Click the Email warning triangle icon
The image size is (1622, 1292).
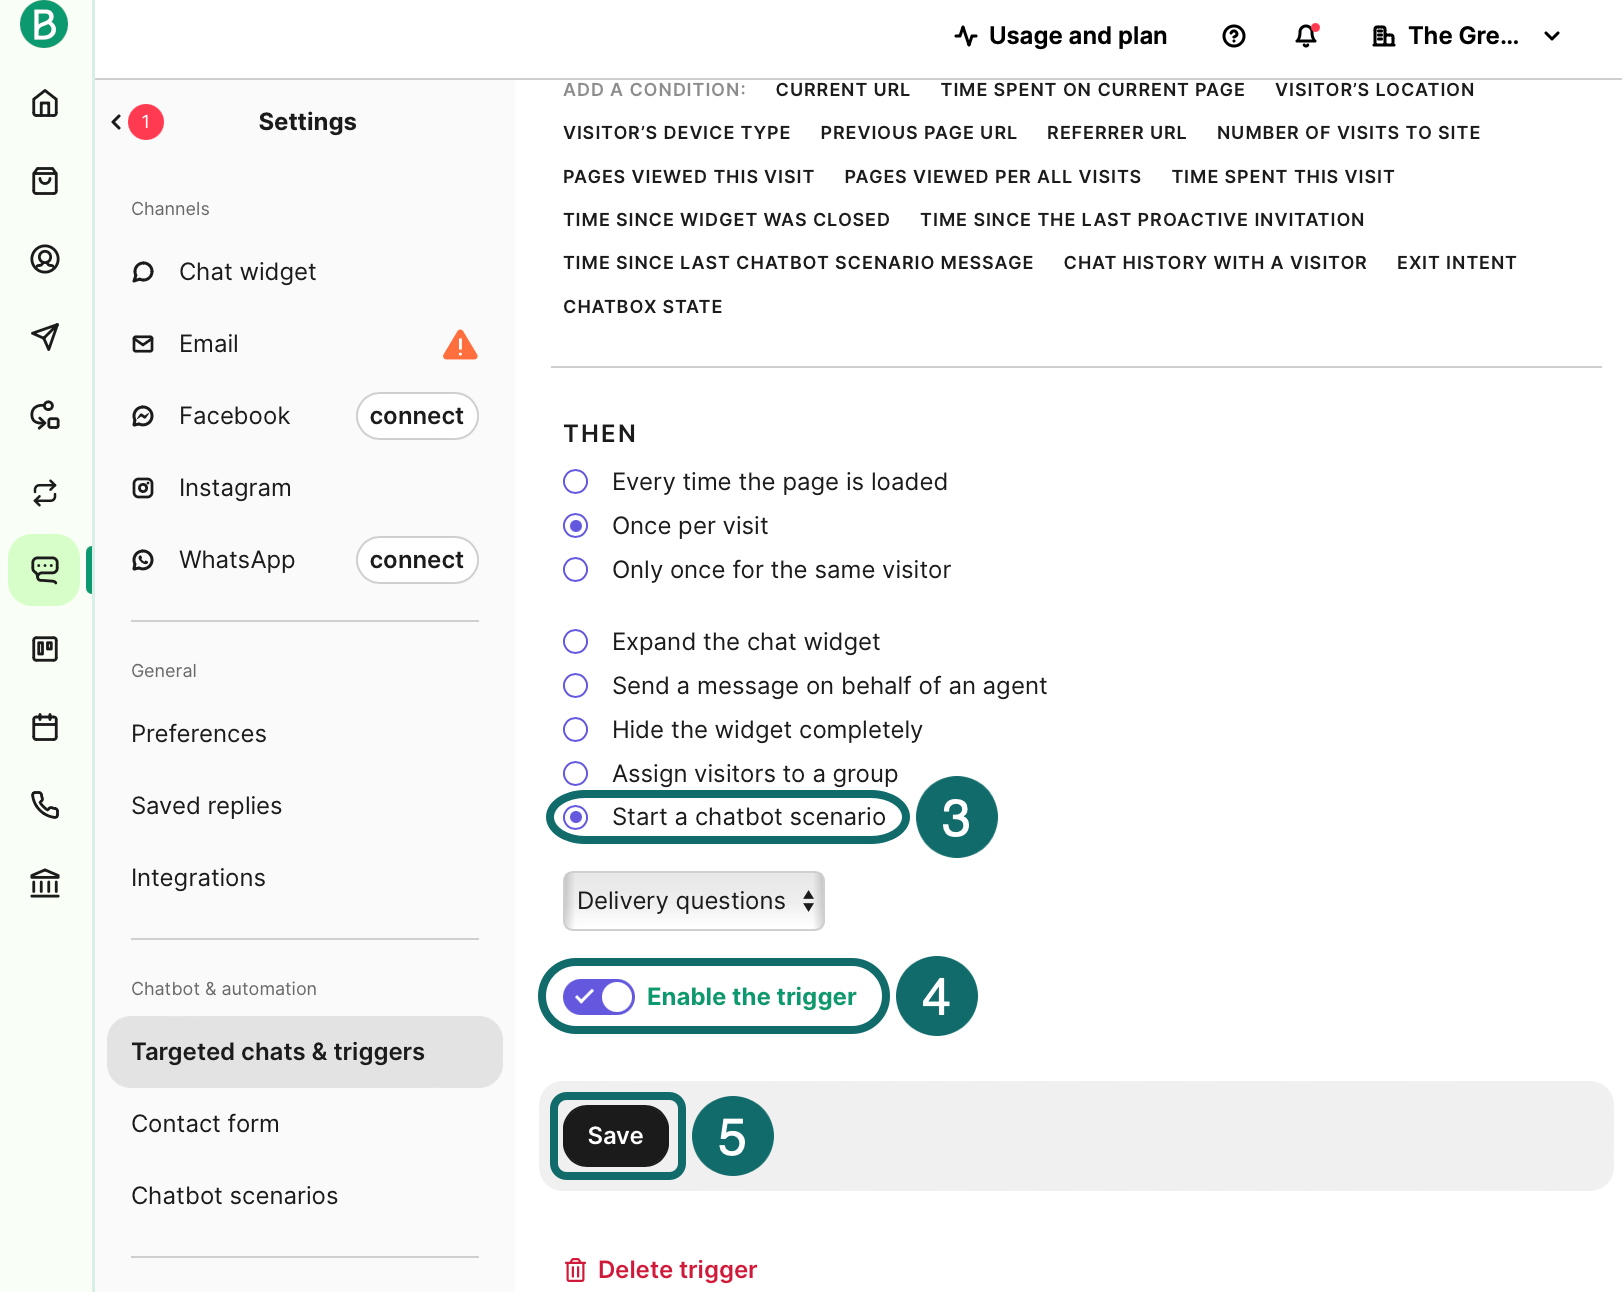click(460, 345)
